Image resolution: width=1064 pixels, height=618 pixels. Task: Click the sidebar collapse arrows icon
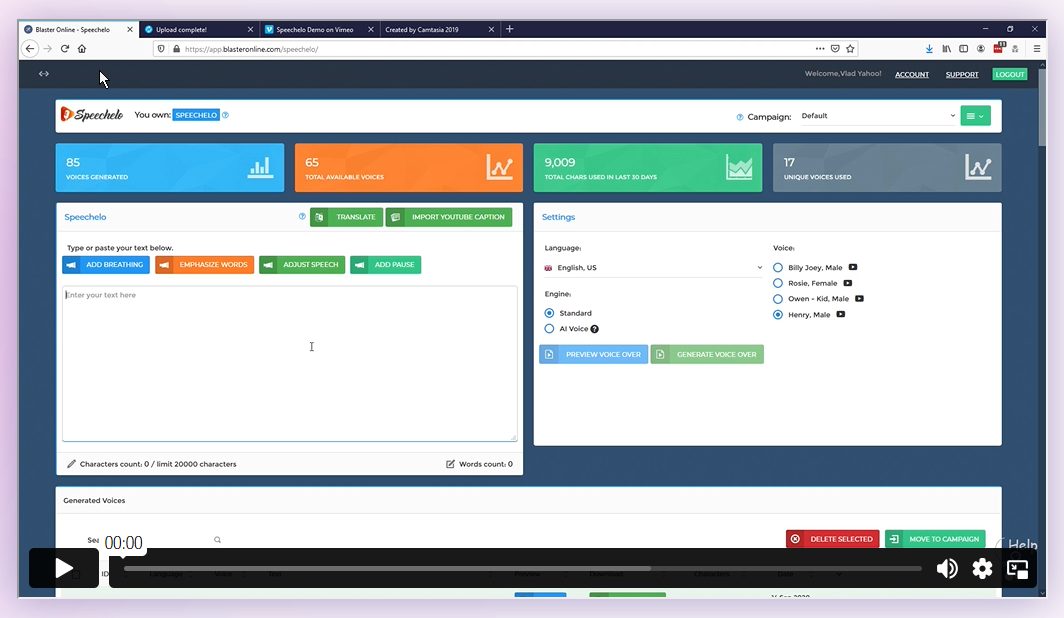click(44, 74)
